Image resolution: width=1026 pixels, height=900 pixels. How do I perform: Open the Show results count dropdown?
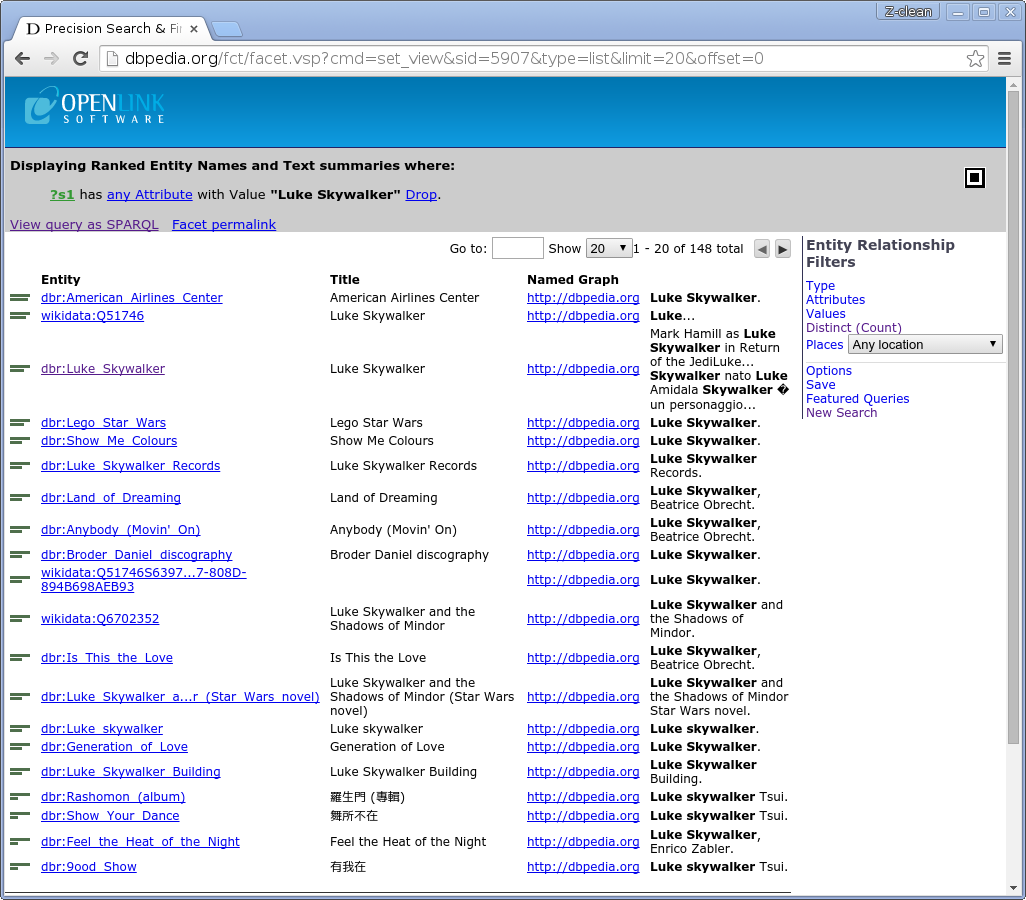coord(609,249)
